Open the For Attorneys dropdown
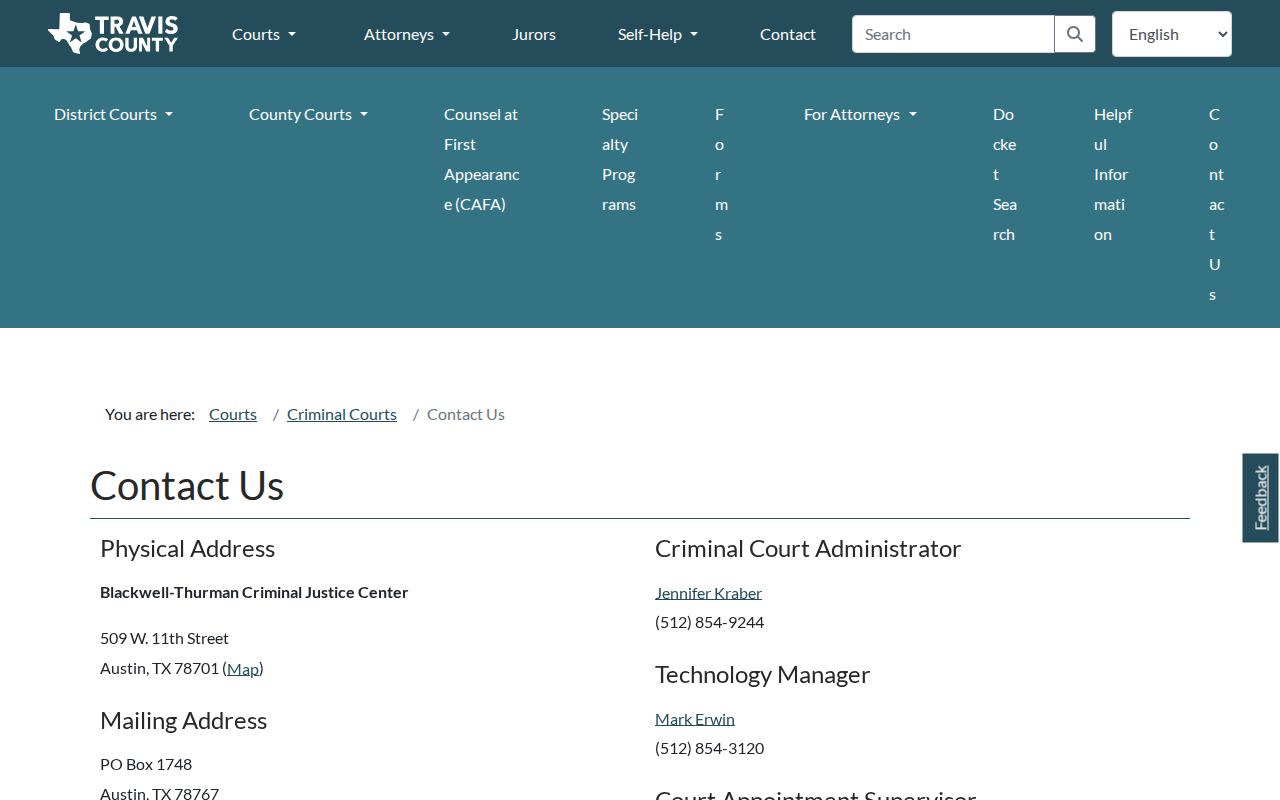Viewport: 1280px width, 800px height. [x=860, y=114]
